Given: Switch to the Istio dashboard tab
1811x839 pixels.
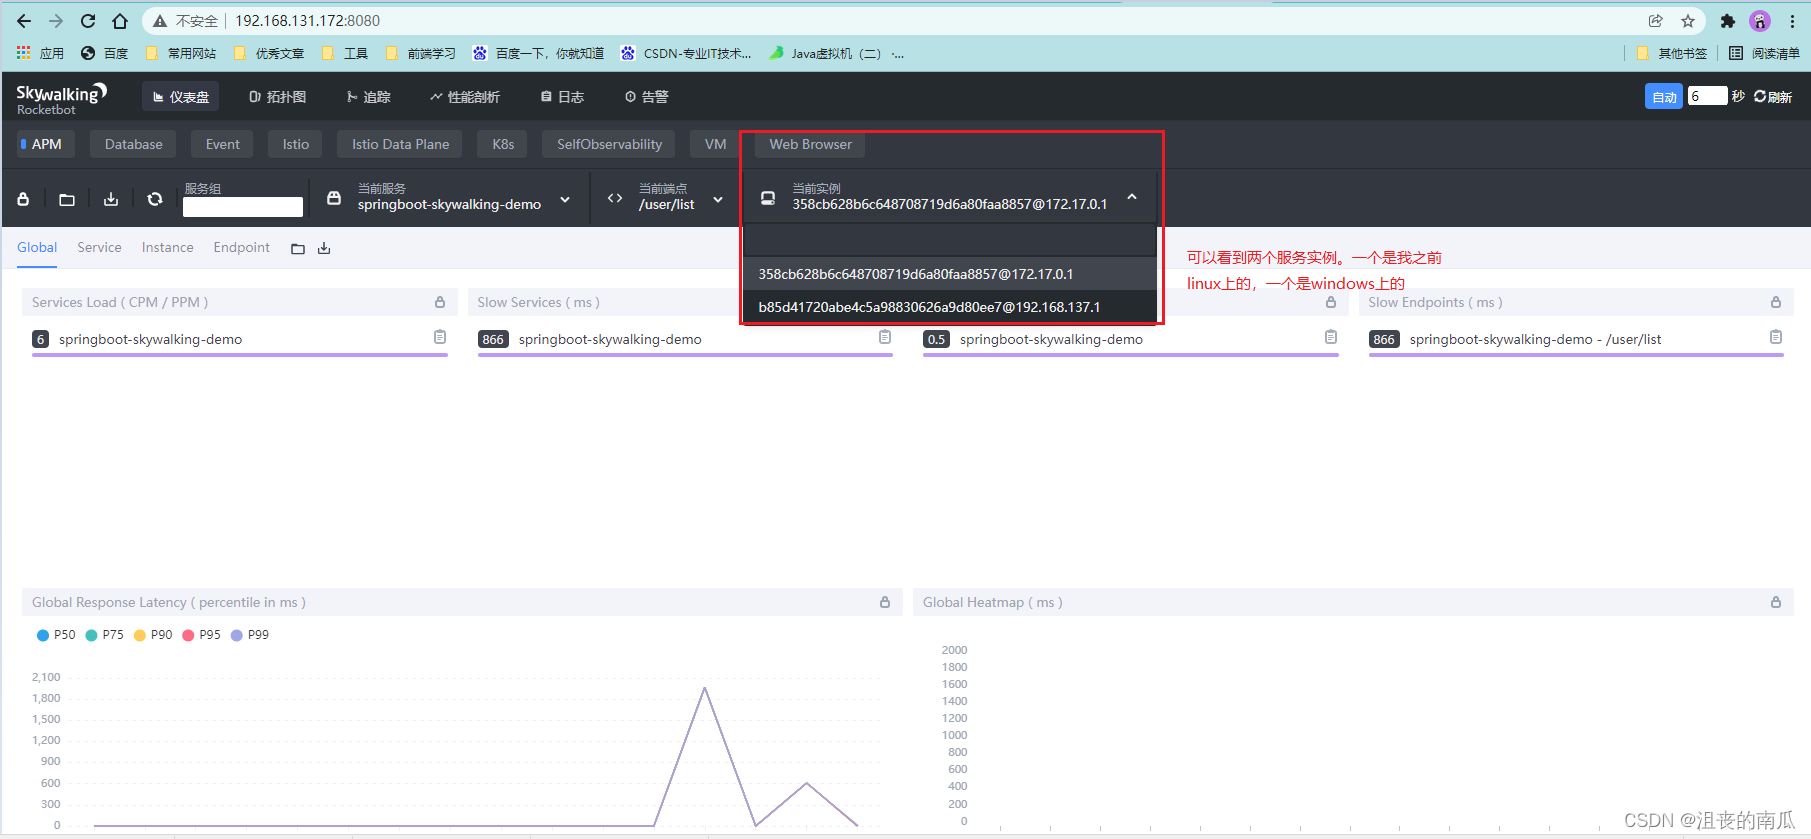Looking at the screenshot, I should pyautogui.click(x=295, y=144).
